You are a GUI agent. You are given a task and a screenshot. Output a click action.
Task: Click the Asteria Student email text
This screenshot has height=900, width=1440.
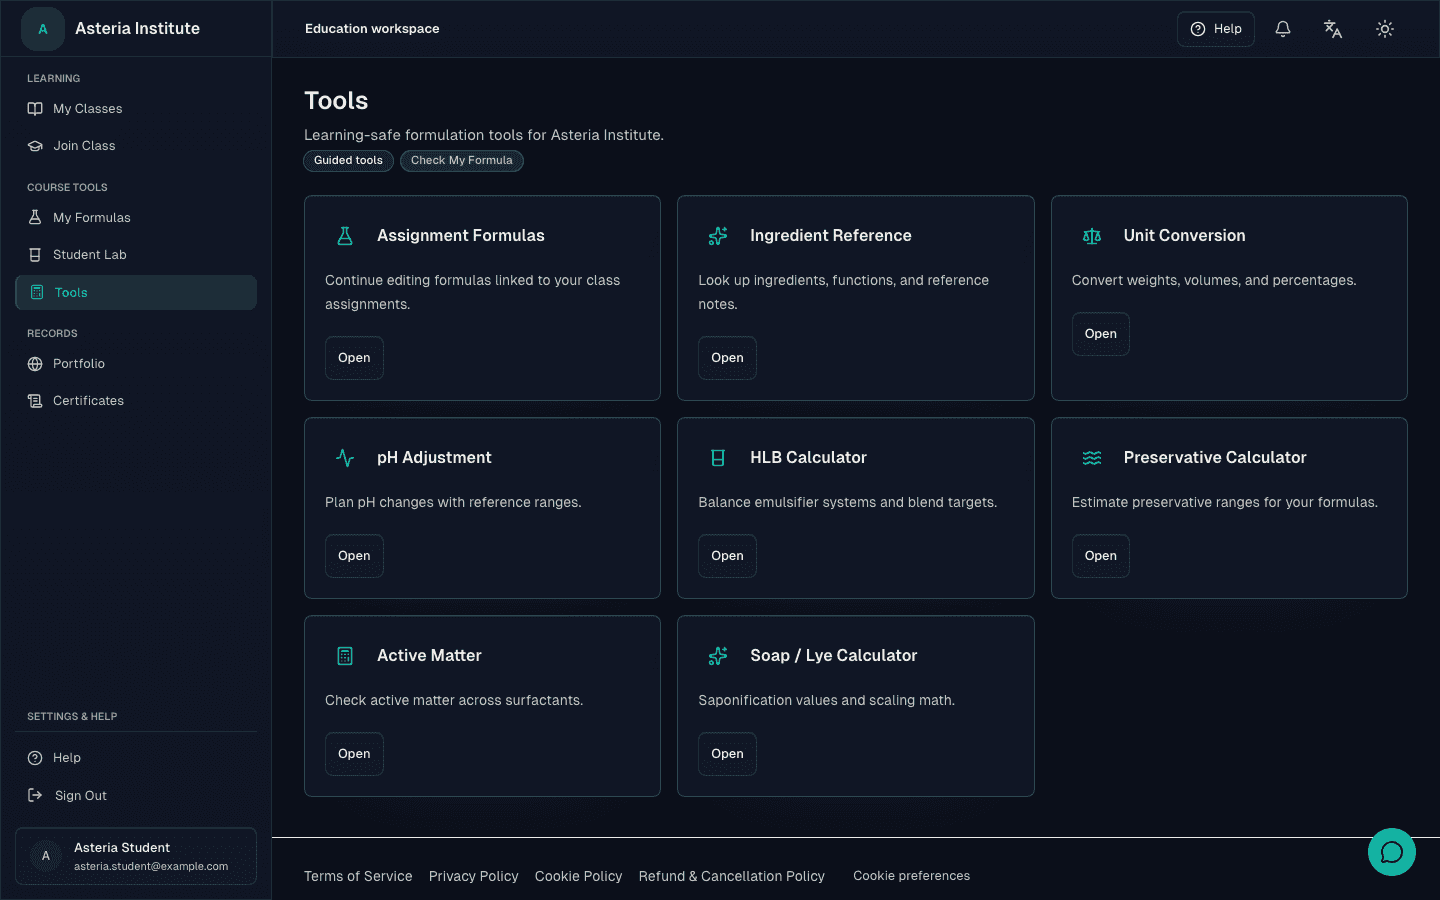pyautogui.click(x=151, y=867)
